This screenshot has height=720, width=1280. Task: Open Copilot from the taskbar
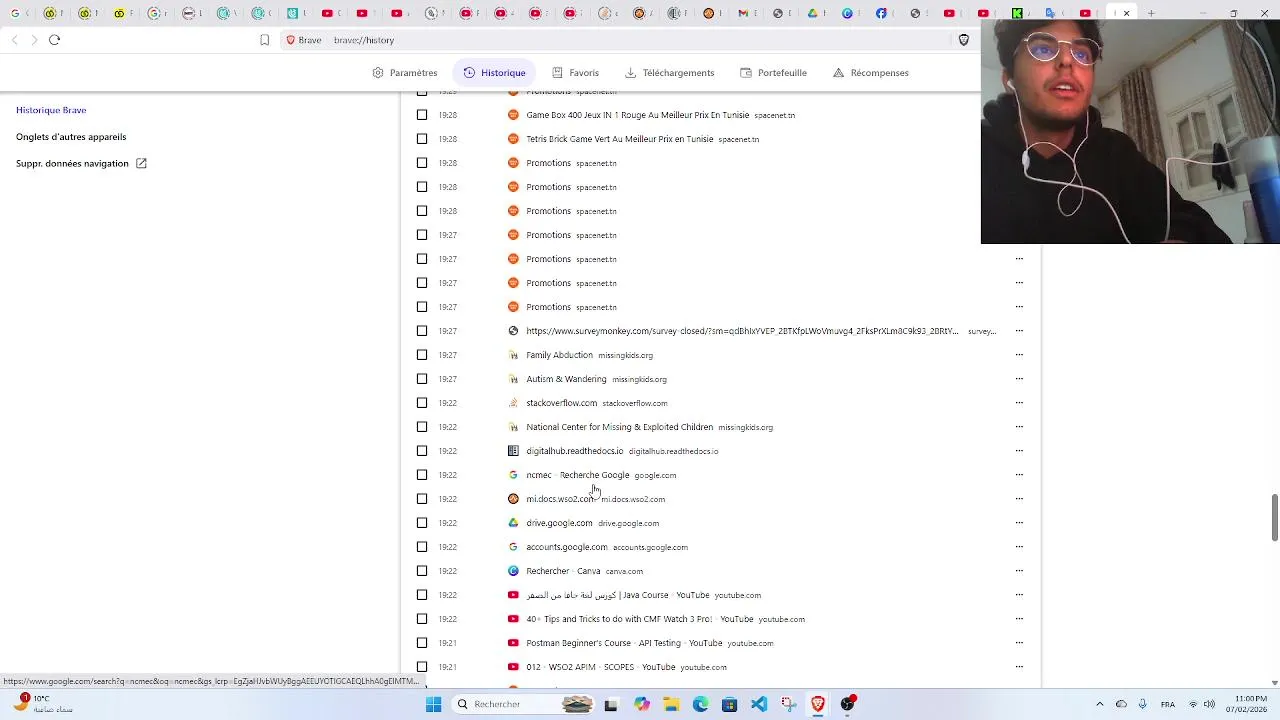click(641, 704)
